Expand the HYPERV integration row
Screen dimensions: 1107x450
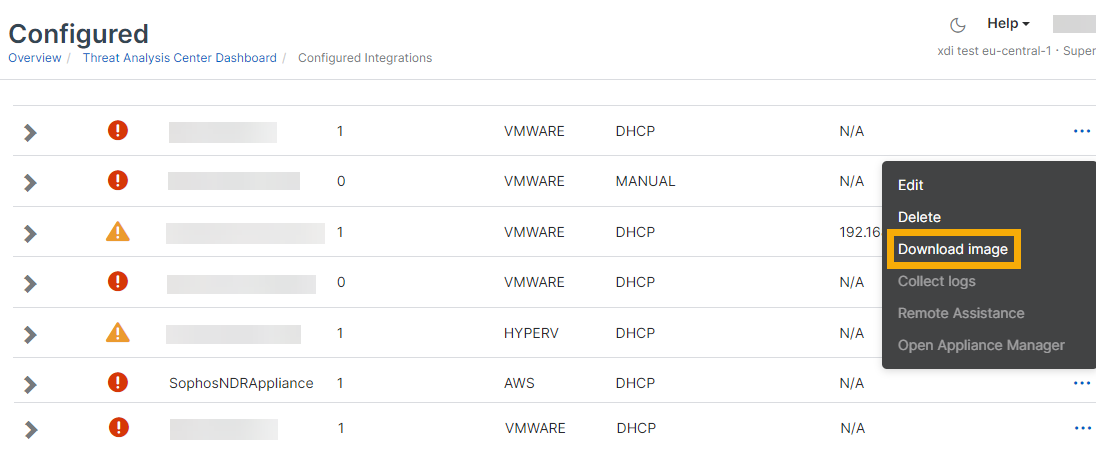coord(30,333)
